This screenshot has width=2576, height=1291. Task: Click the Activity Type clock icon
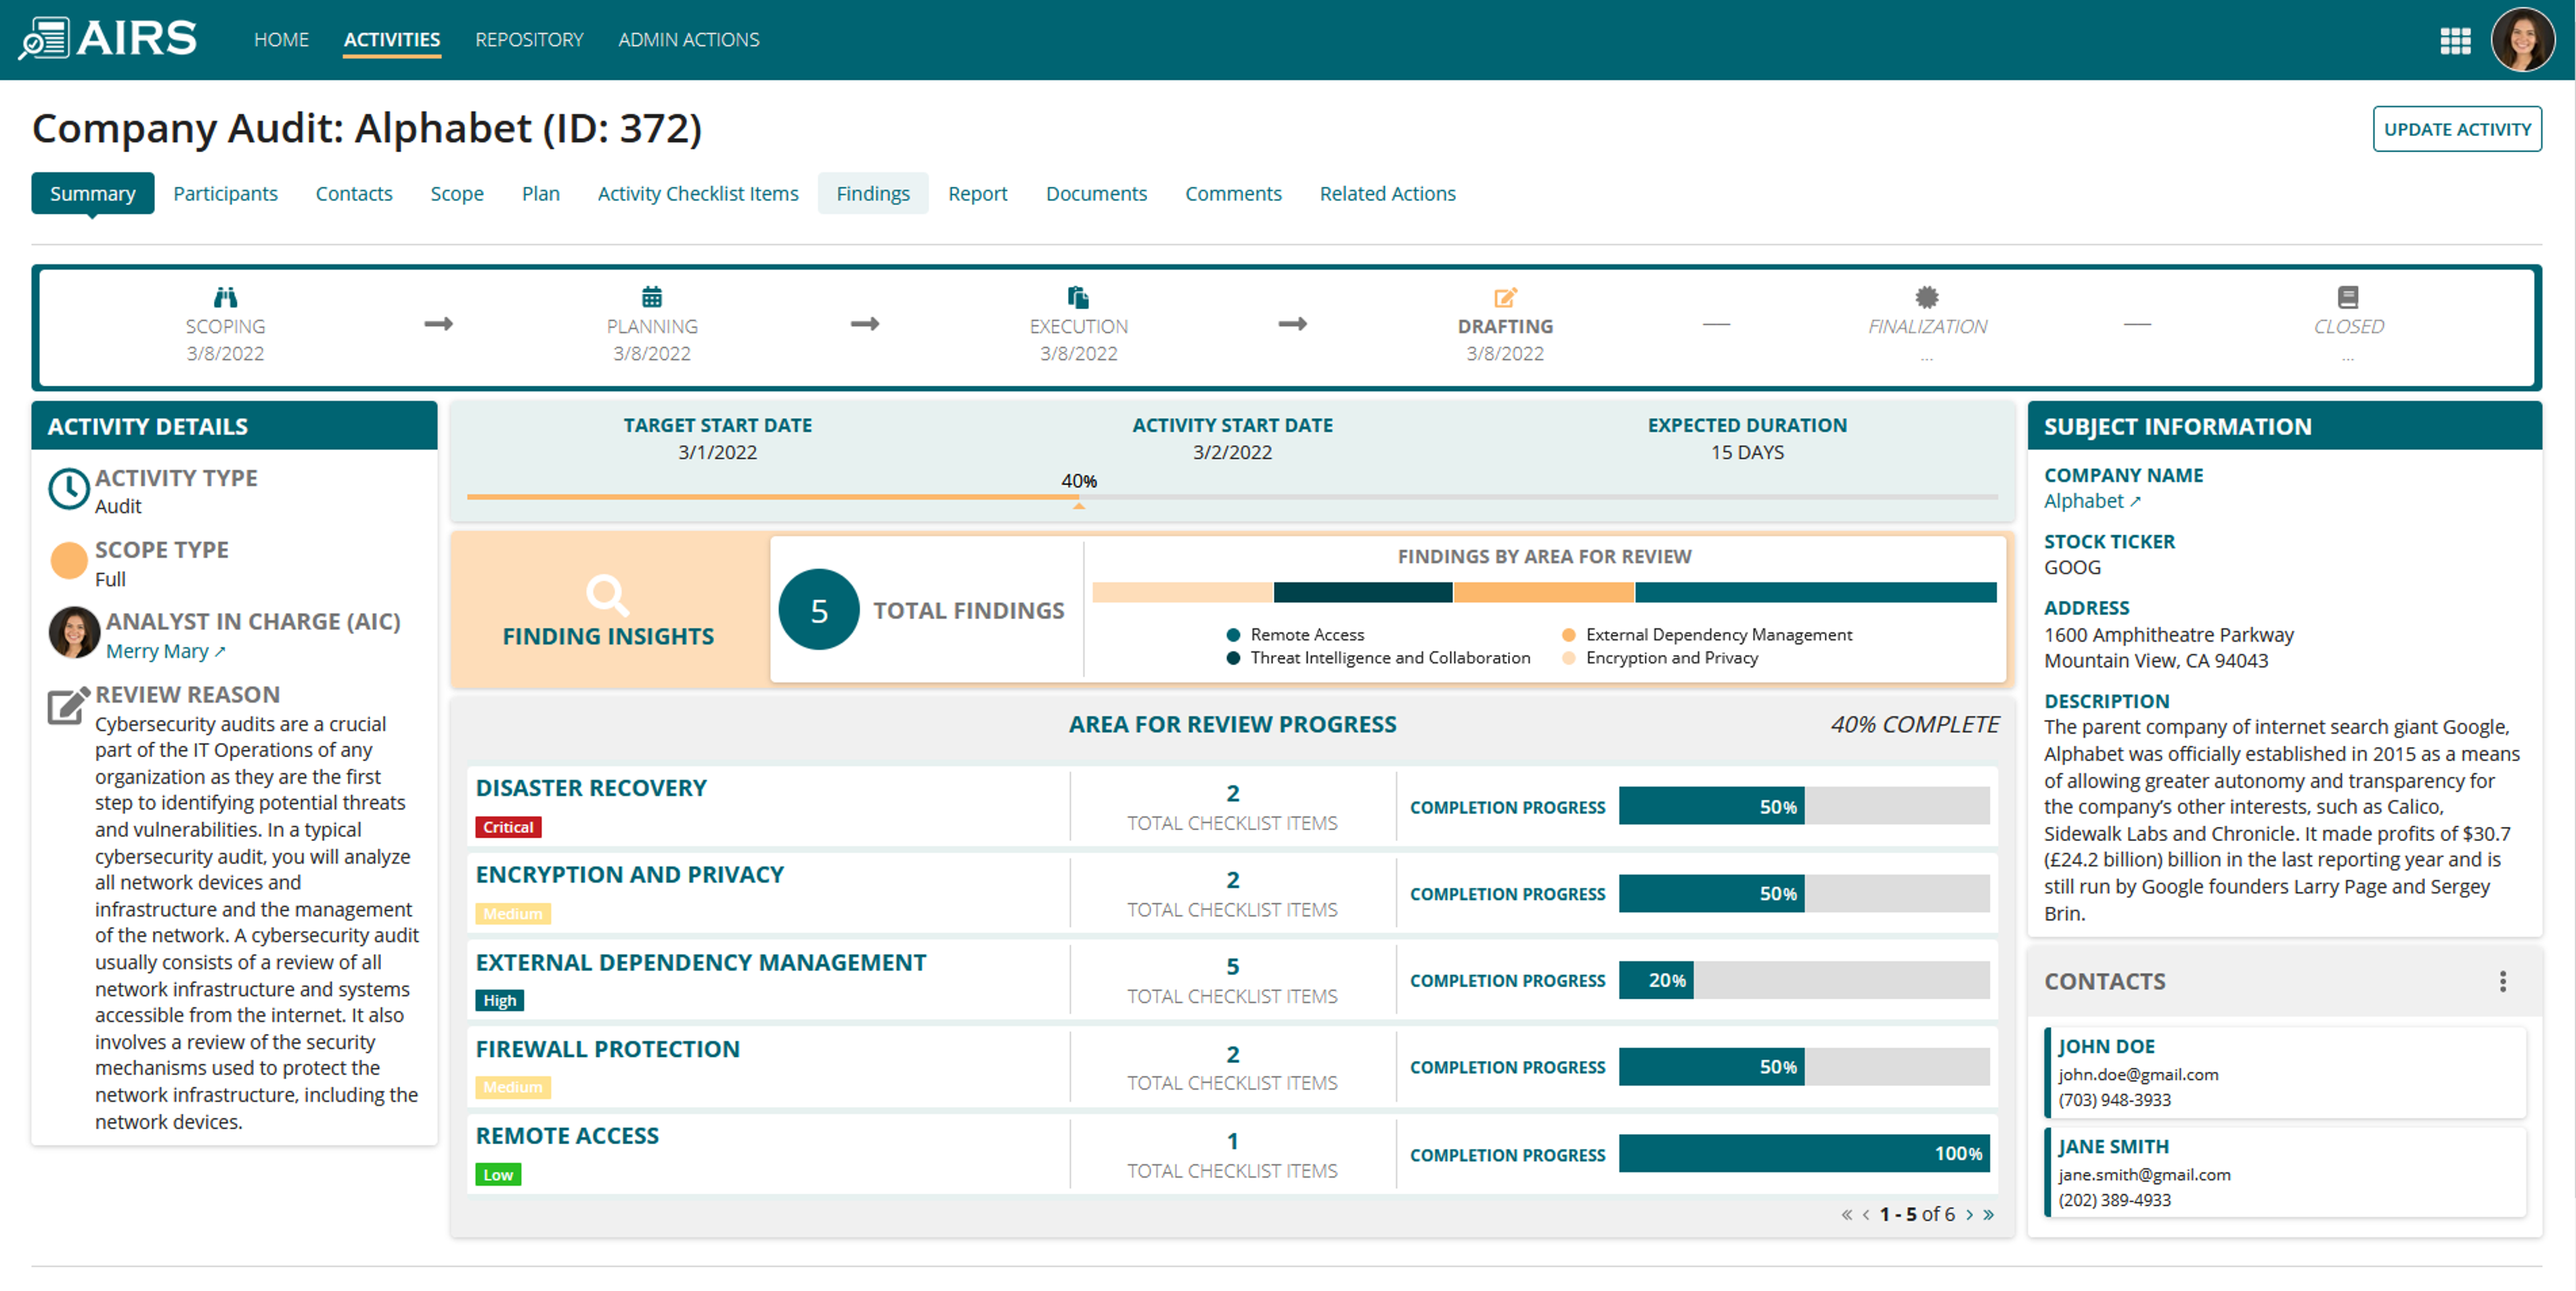coord(69,489)
